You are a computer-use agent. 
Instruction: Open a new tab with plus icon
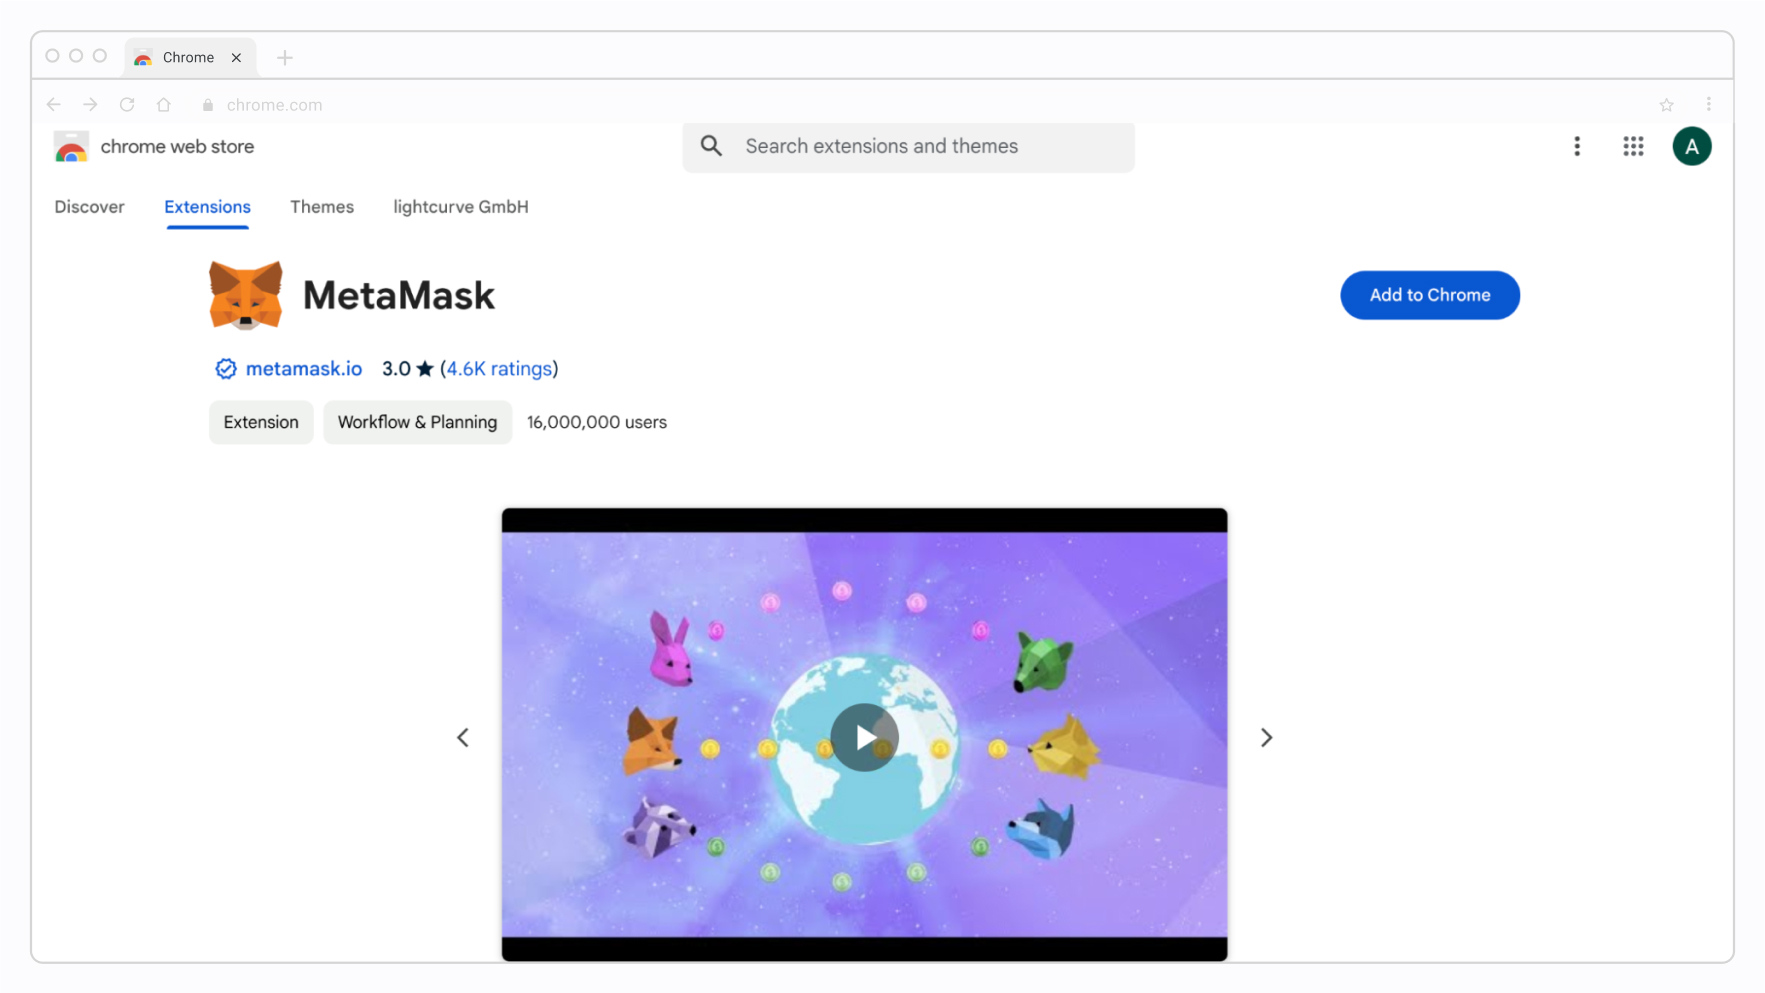click(x=285, y=58)
